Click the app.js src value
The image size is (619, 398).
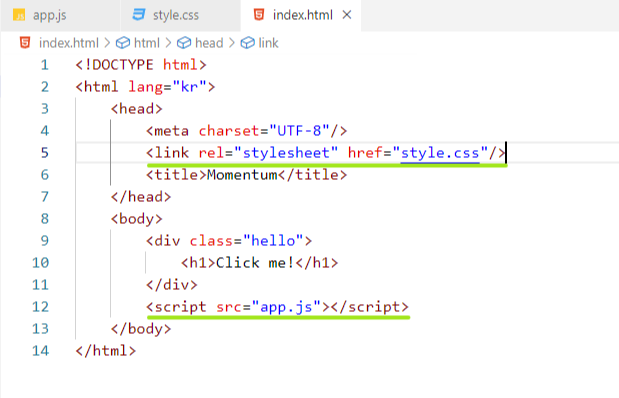tap(286, 307)
